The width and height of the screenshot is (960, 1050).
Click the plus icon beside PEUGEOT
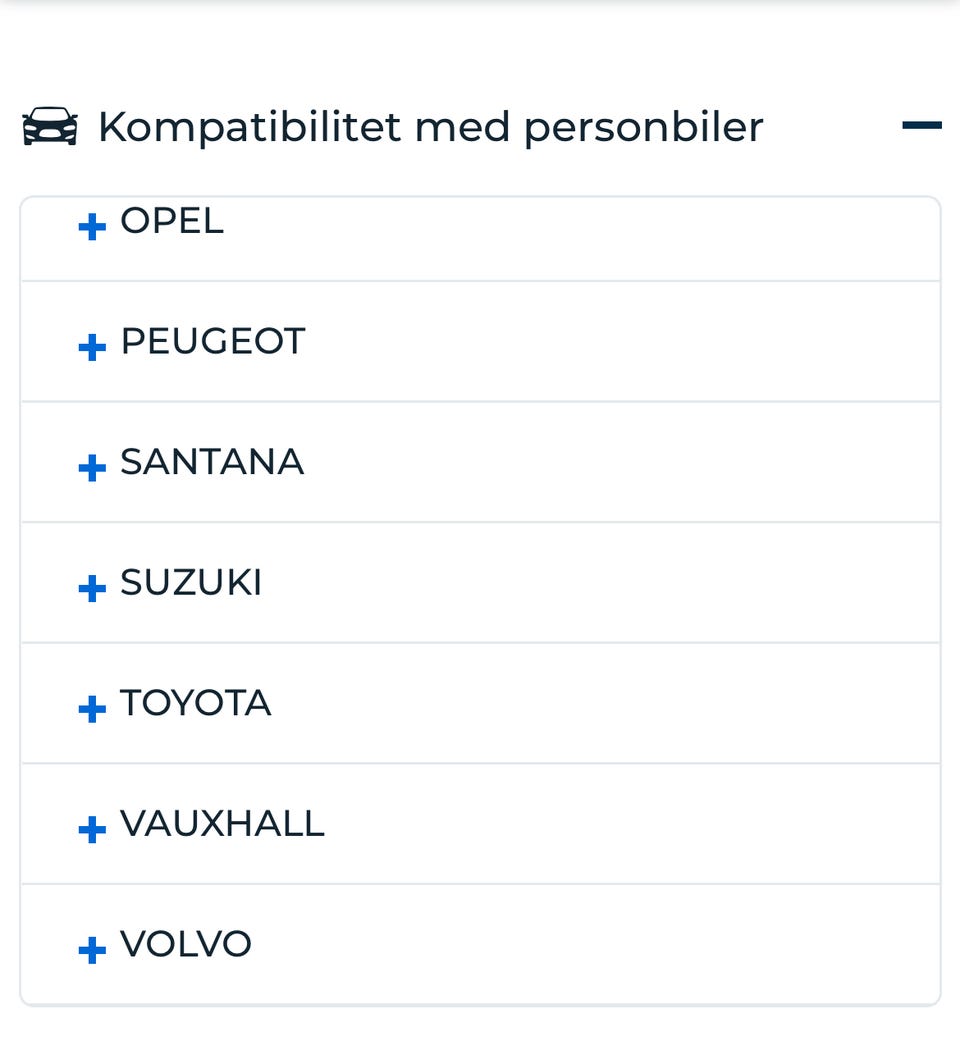[x=92, y=347]
